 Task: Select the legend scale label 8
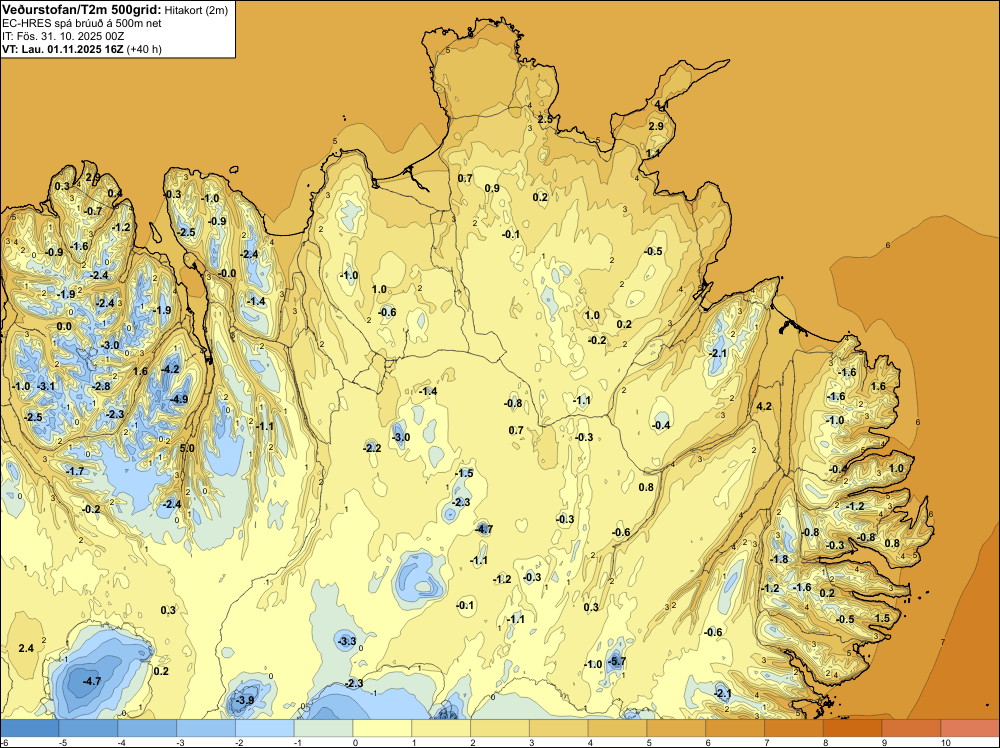click(x=826, y=742)
